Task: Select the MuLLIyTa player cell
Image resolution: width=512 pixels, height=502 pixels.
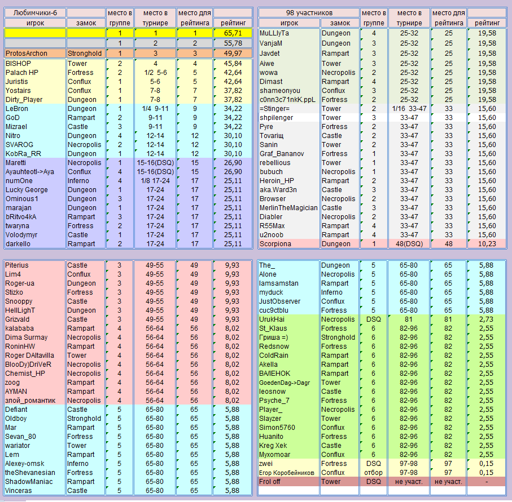Action: click(289, 33)
